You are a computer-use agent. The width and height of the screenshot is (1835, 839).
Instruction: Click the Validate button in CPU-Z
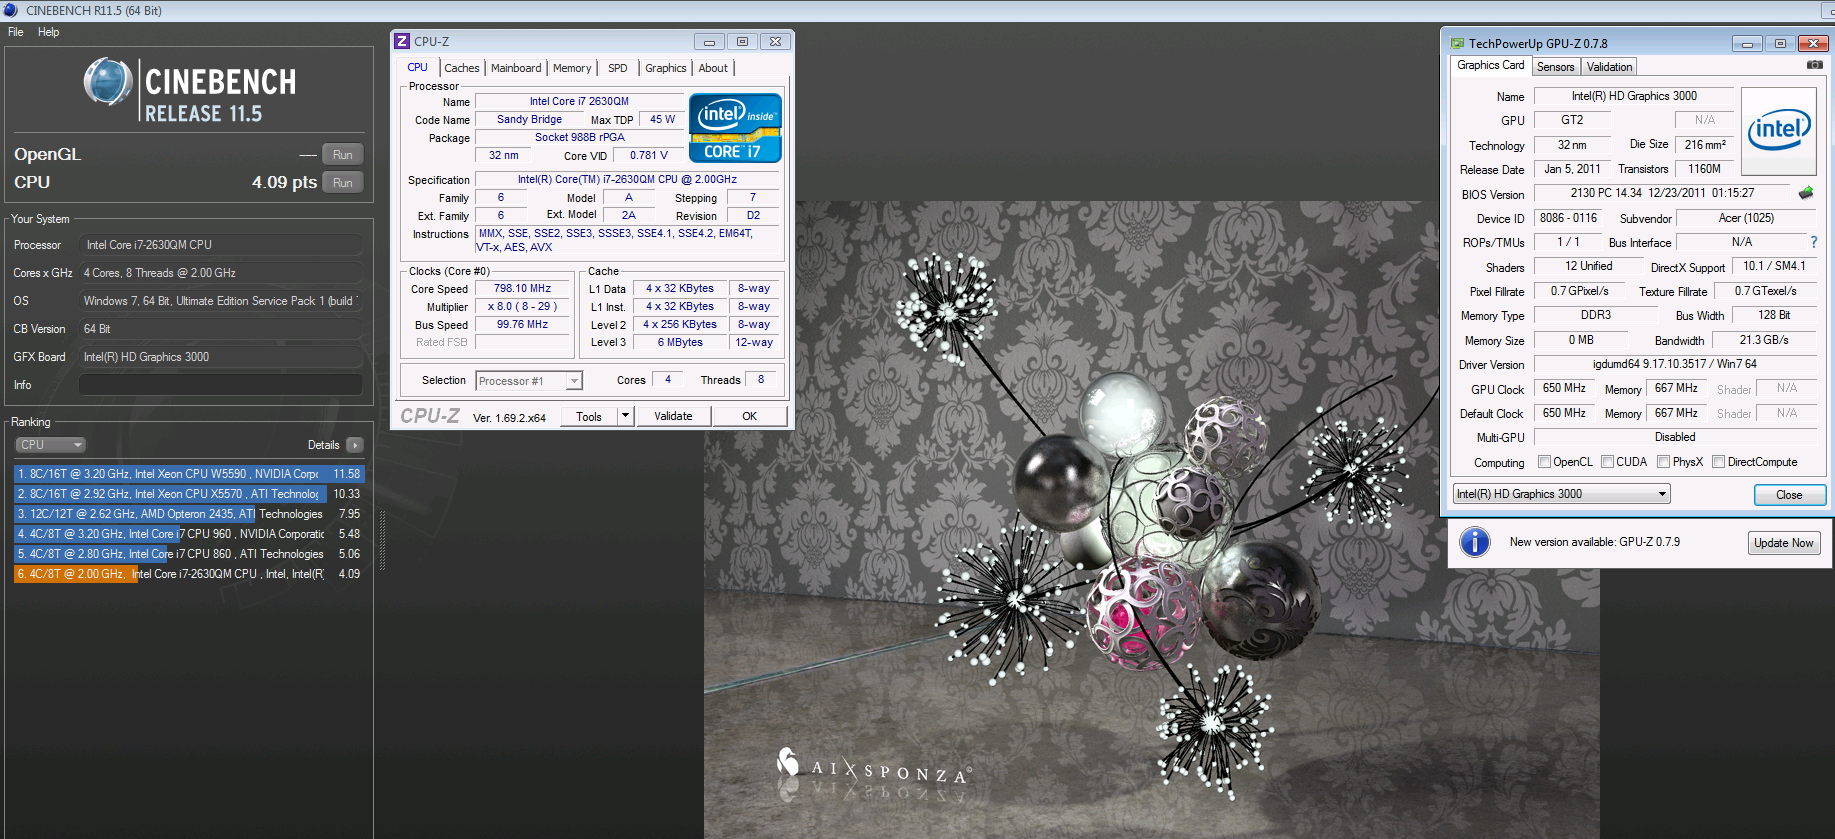[673, 416]
